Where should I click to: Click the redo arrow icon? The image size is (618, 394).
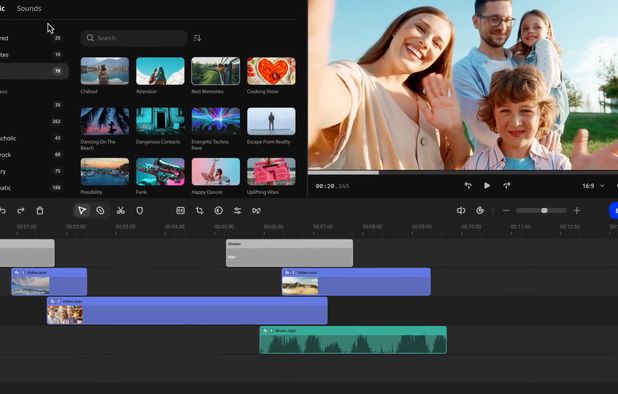click(x=21, y=210)
